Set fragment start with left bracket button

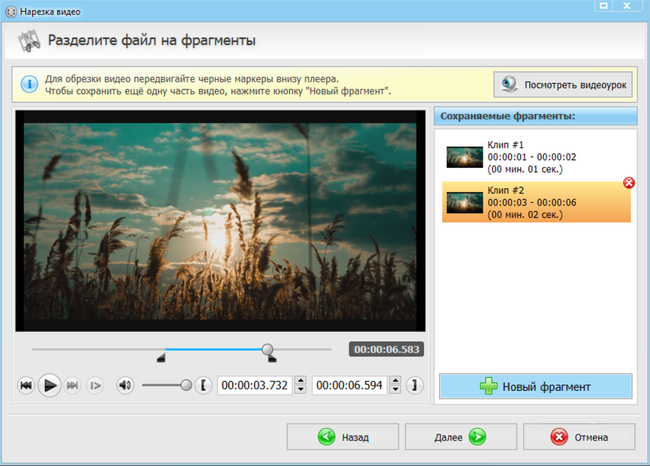(x=204, y=386)
